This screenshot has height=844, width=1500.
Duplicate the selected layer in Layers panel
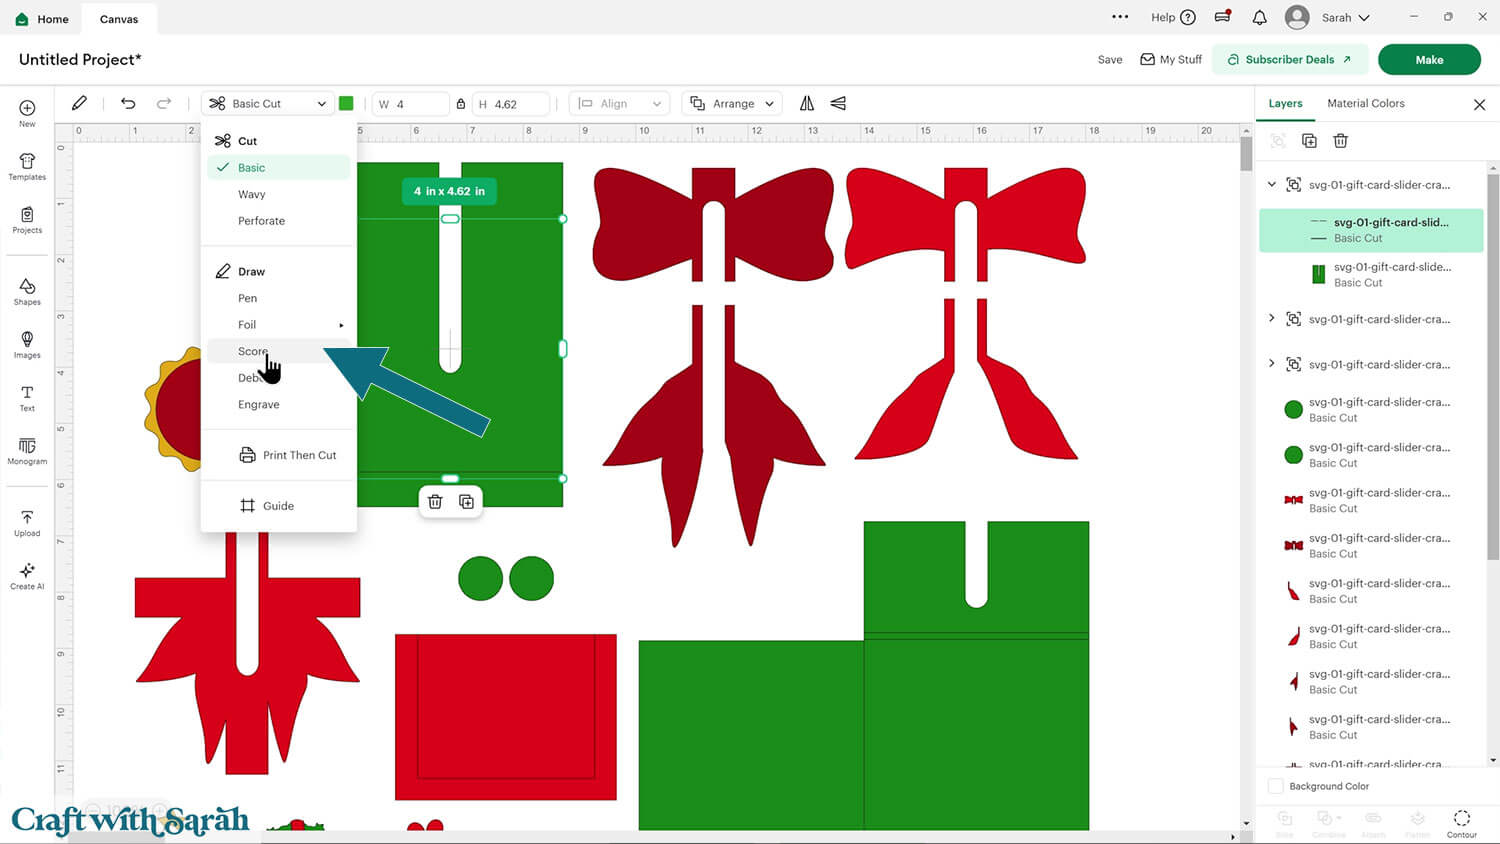[1309, 141]
